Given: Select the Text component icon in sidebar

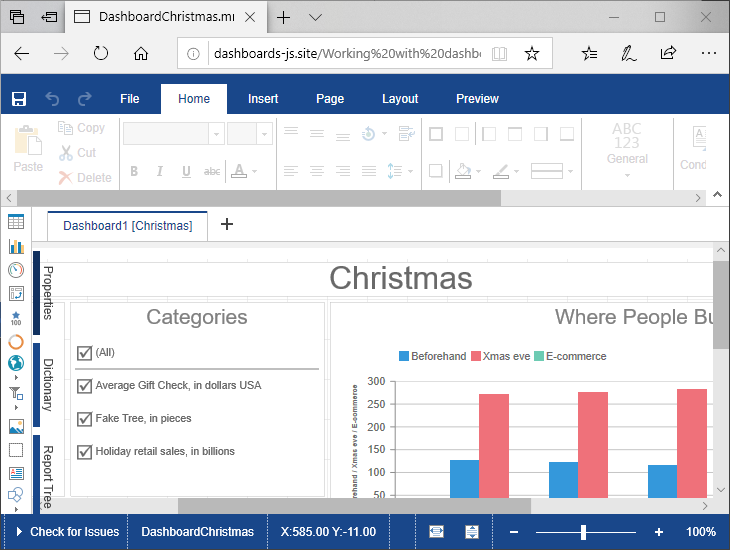Looking at the screenshot, I should coord(16,473).
